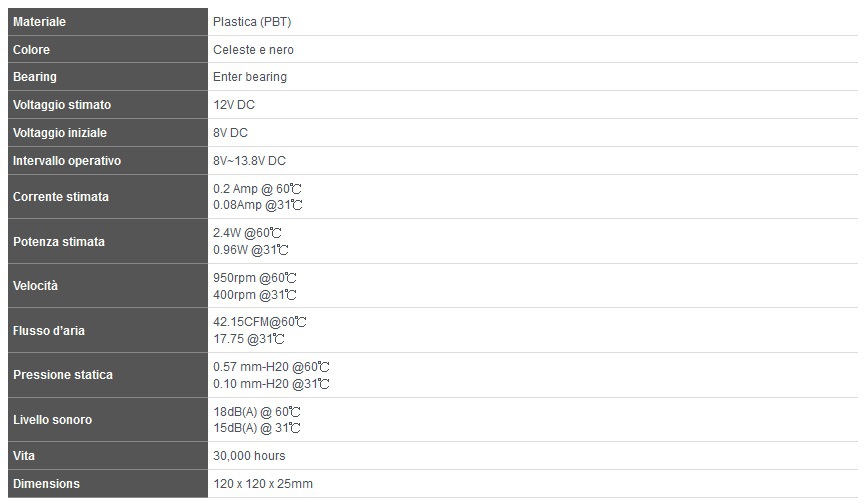Click the Bearing row label
The image size is (864, 504).
click(35, 77)
